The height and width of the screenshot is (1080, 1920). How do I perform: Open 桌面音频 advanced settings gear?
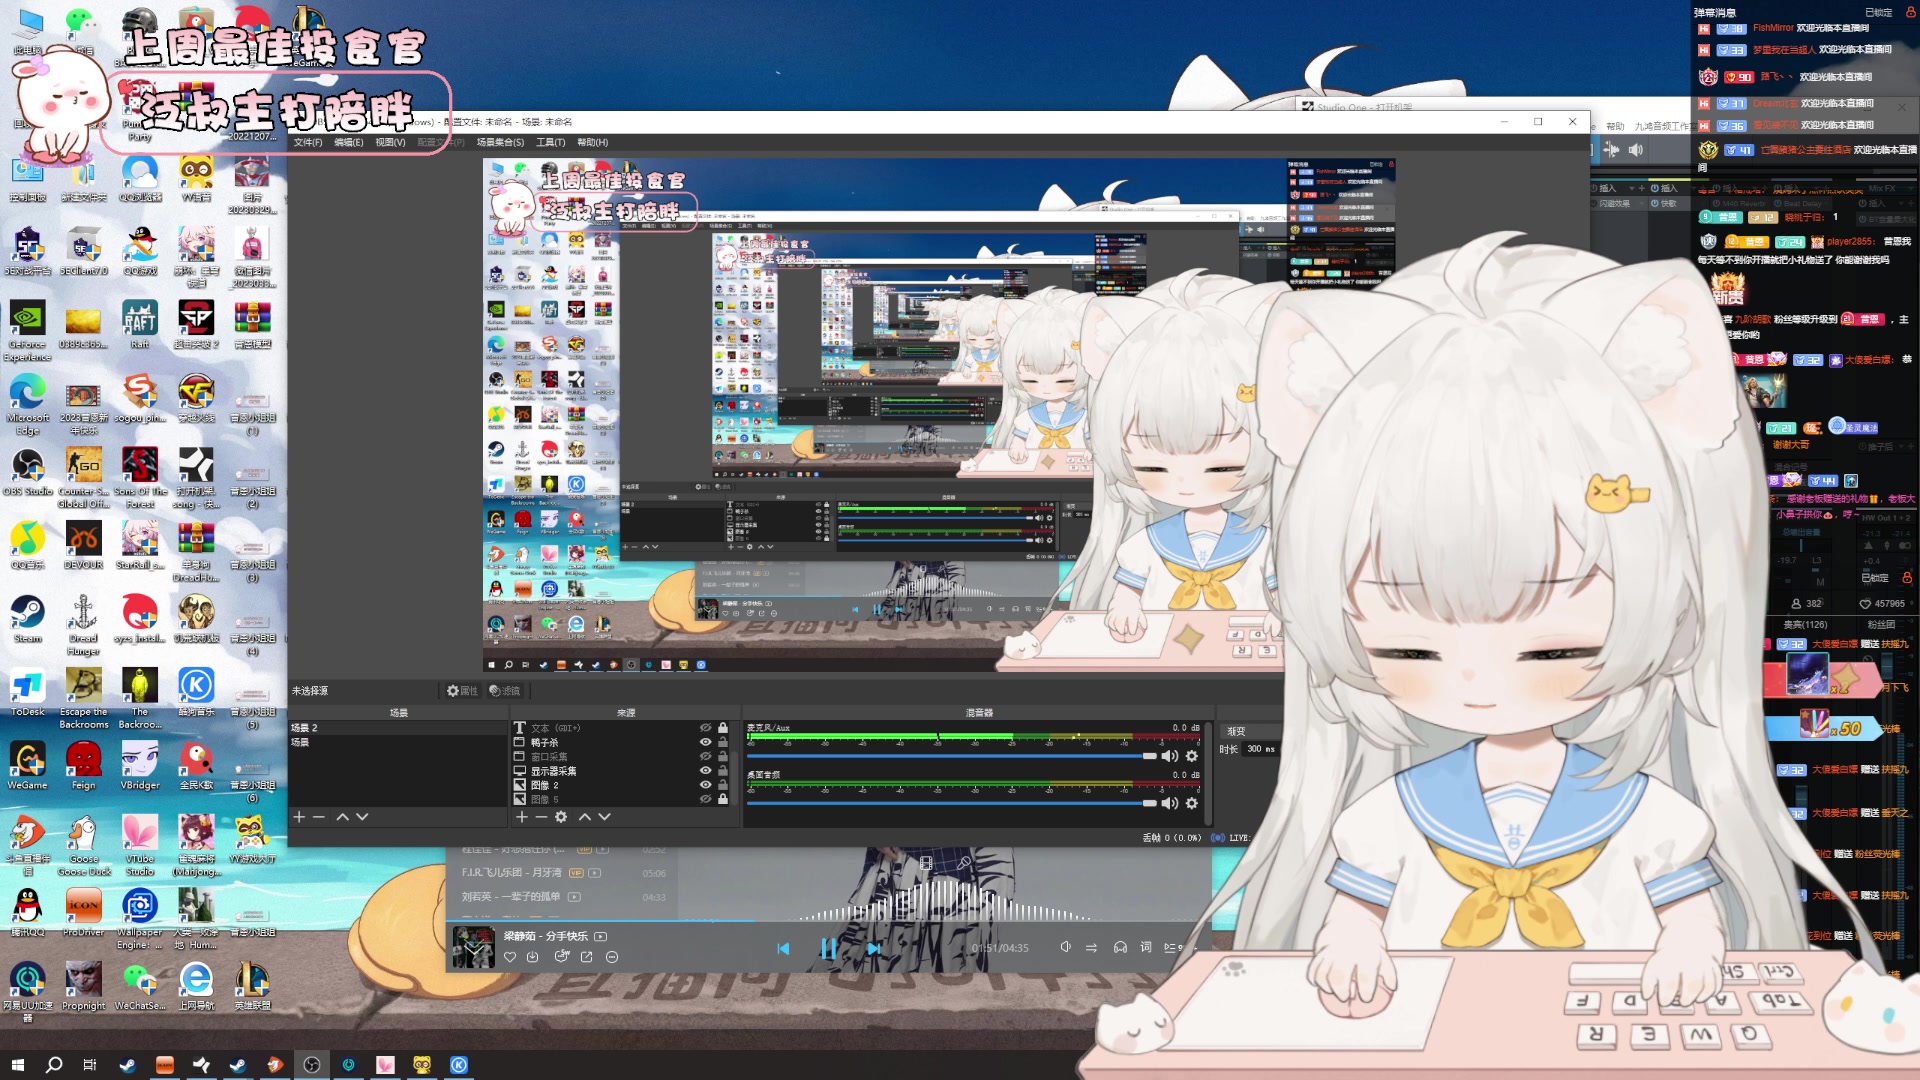tap(1191, 803)
